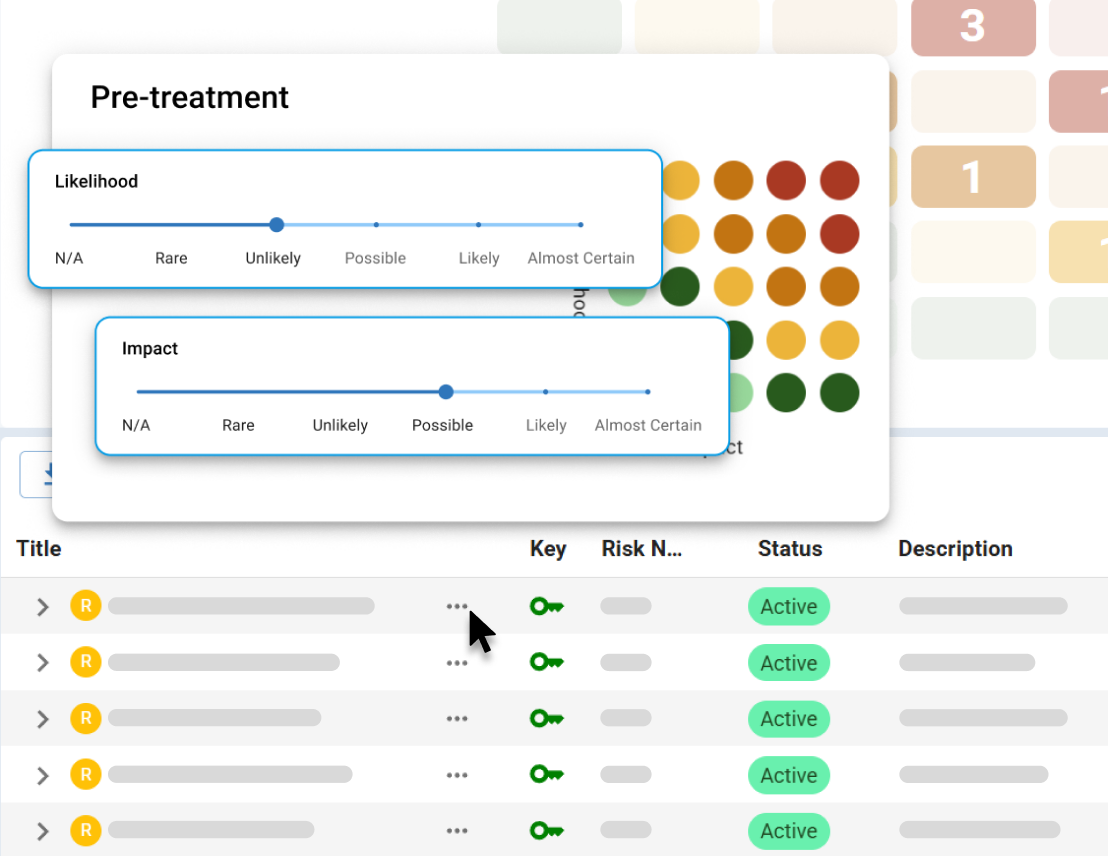This screenshot has width=1108, height=856.
Task: Click the Impact slider handle at Possible
Action: coord(445,392)
